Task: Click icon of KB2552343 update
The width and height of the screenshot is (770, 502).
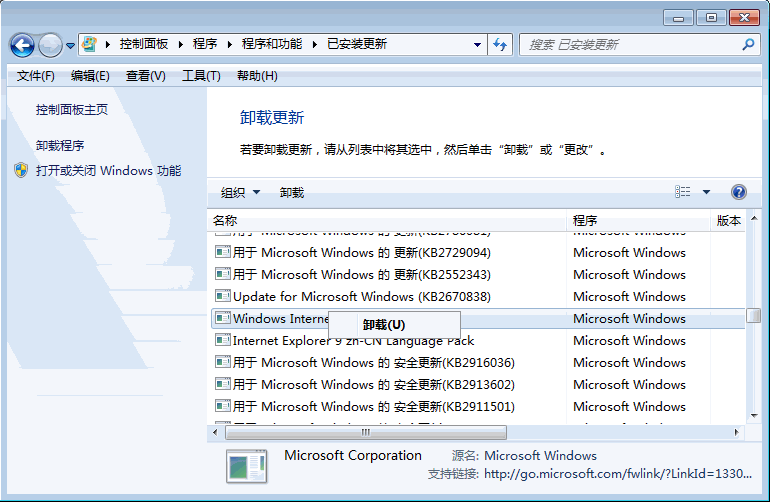Action: 223,274
